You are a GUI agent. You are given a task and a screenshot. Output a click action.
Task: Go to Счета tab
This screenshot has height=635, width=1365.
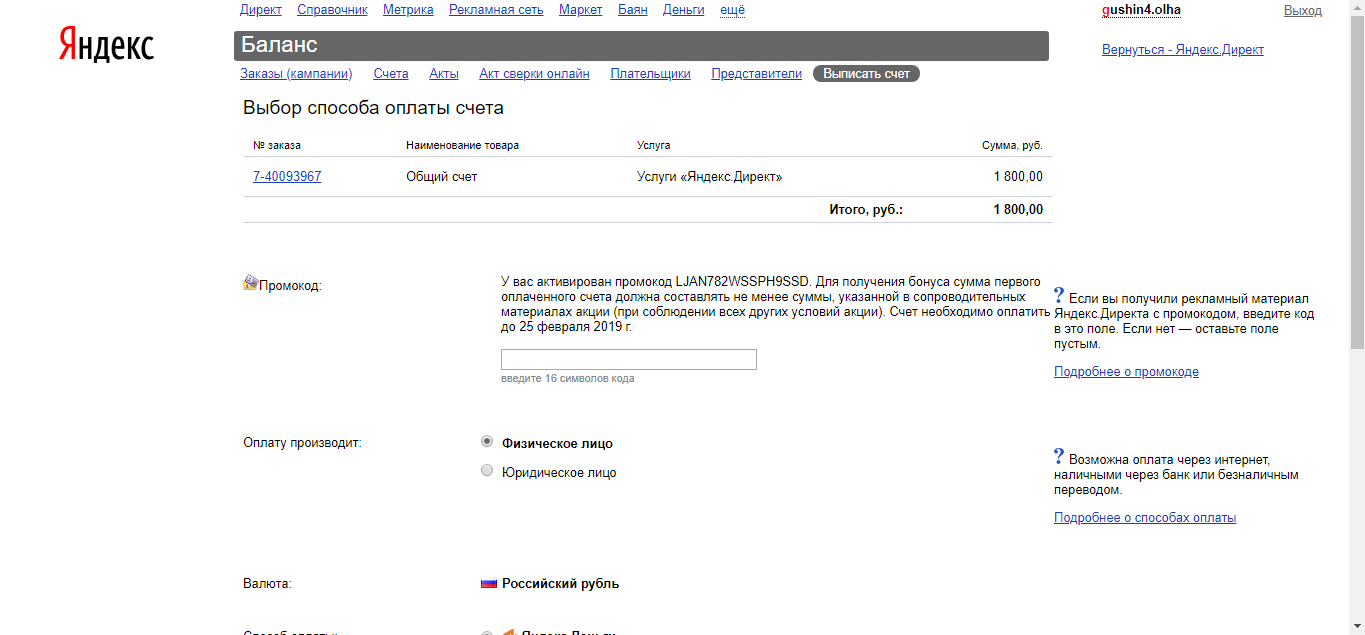tap(391, 74)
